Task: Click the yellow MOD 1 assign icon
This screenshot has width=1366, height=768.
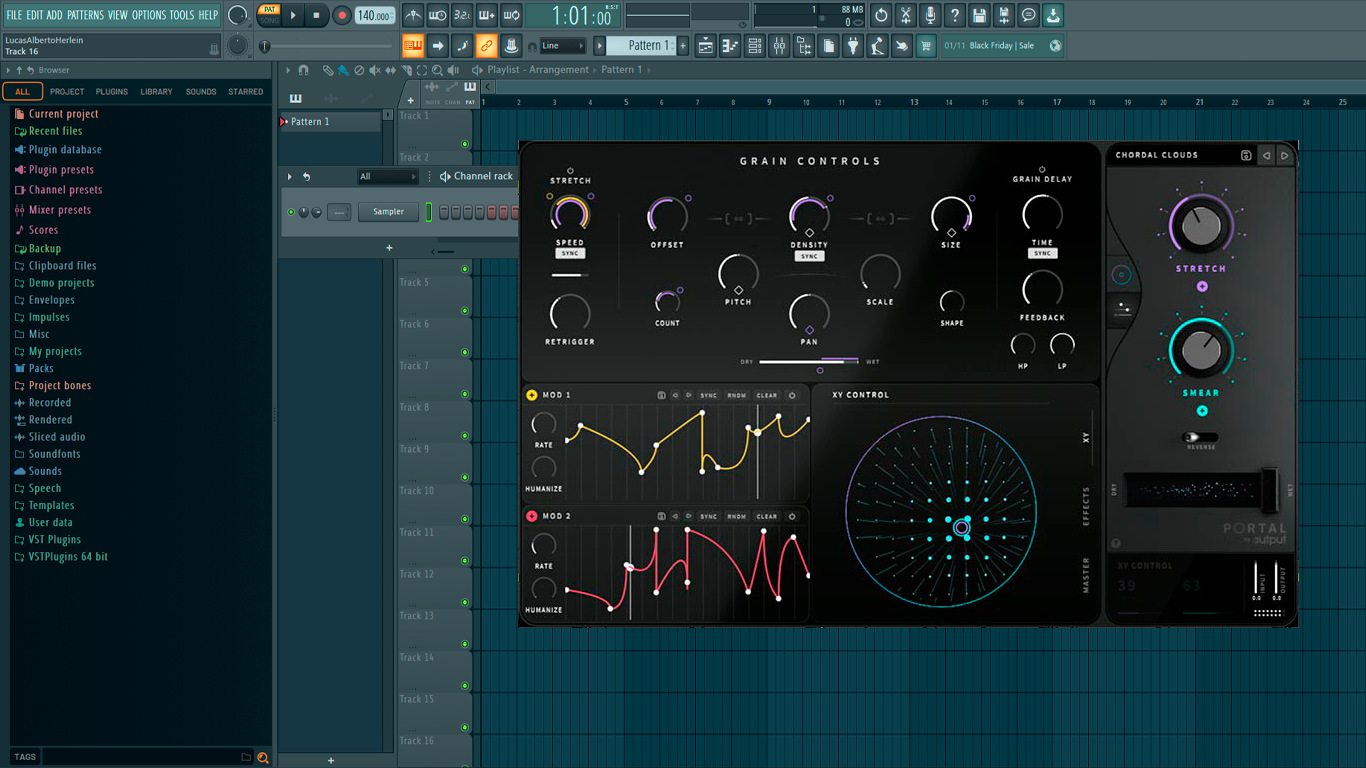Action: click(x=532, y=395)
